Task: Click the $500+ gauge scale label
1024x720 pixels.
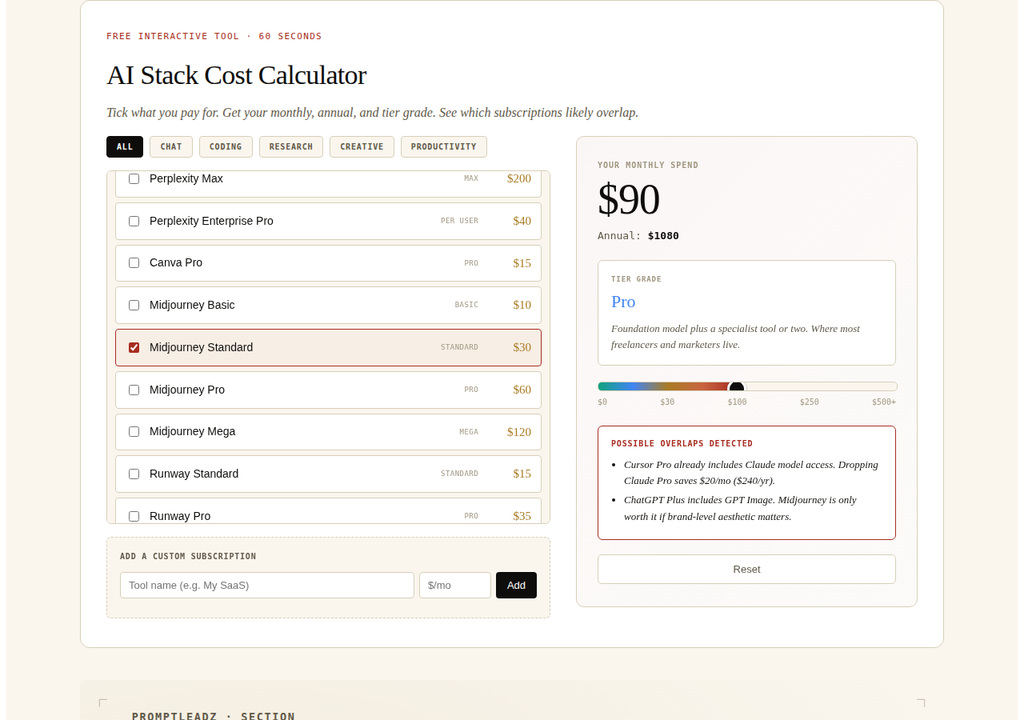Action: (x=884, y=402)
